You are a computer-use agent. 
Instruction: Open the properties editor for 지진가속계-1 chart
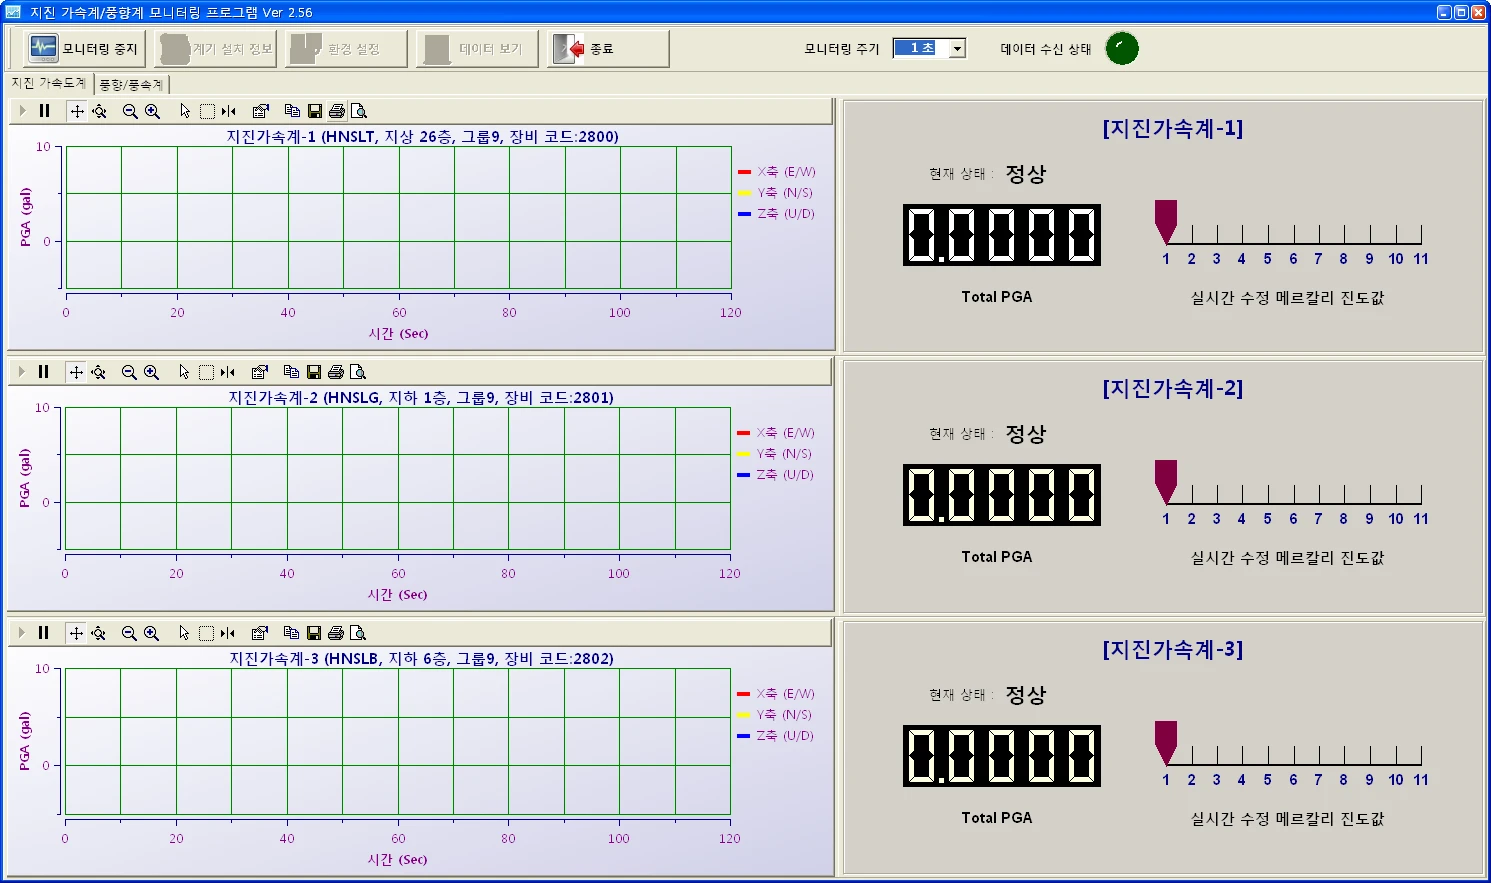click(x=261, y=111)
